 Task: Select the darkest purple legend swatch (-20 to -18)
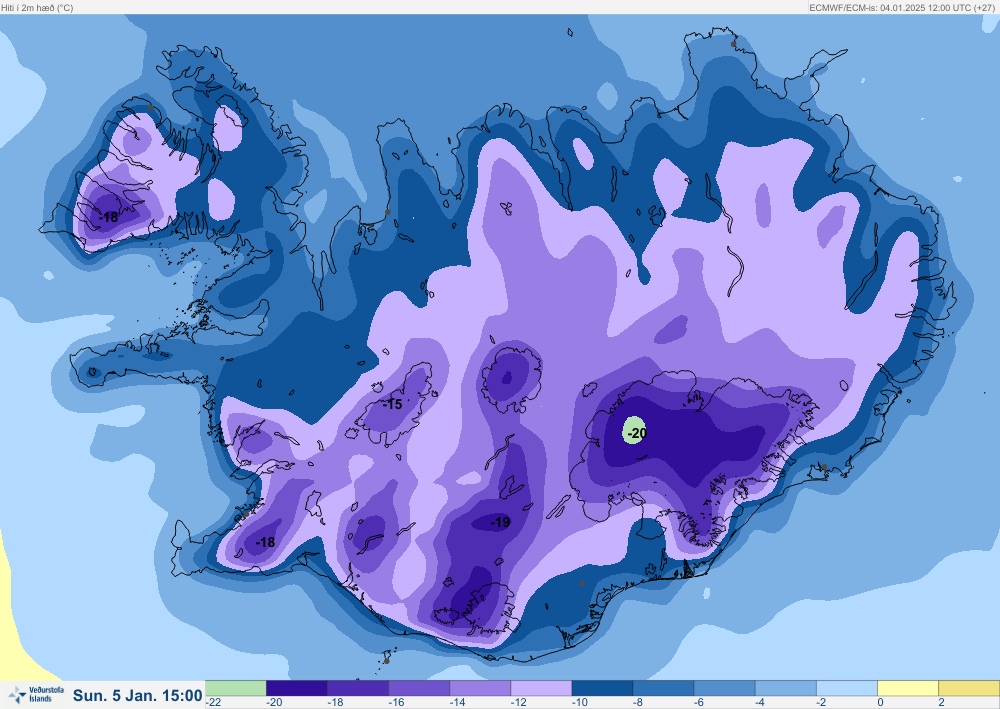(297, 688)
